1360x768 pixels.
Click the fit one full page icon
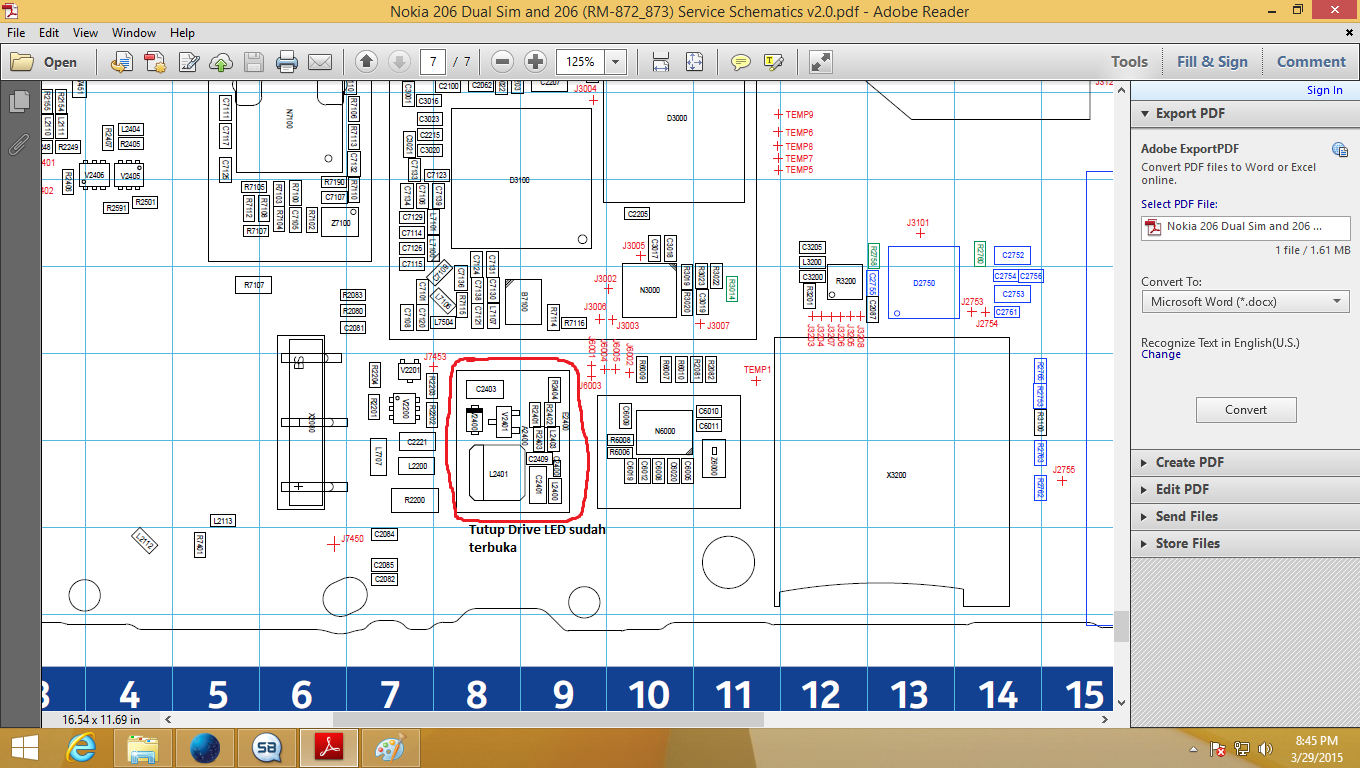(x=695, y=62)
